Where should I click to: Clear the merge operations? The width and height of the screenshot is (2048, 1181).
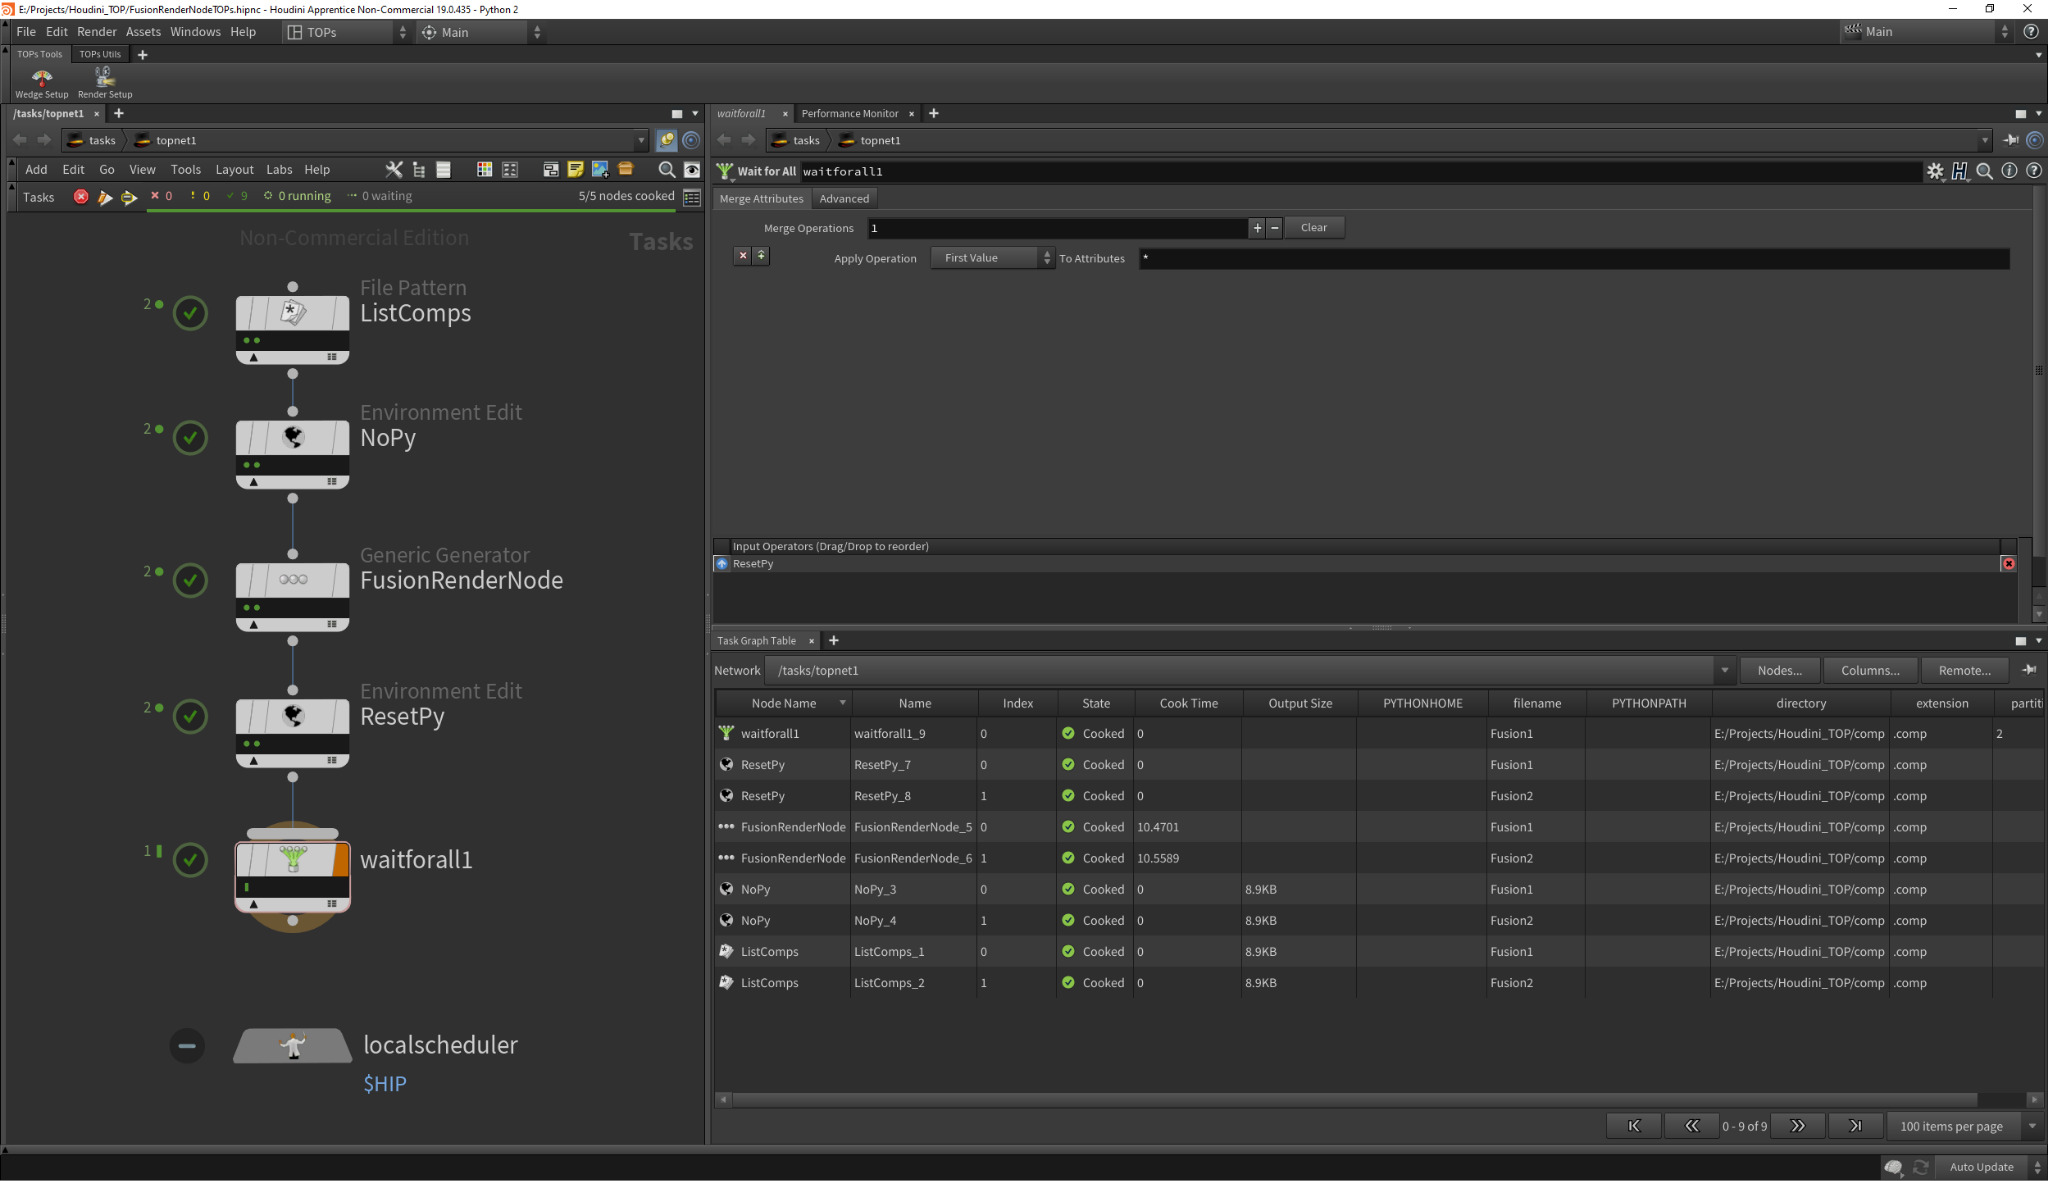coord(1313,228)
